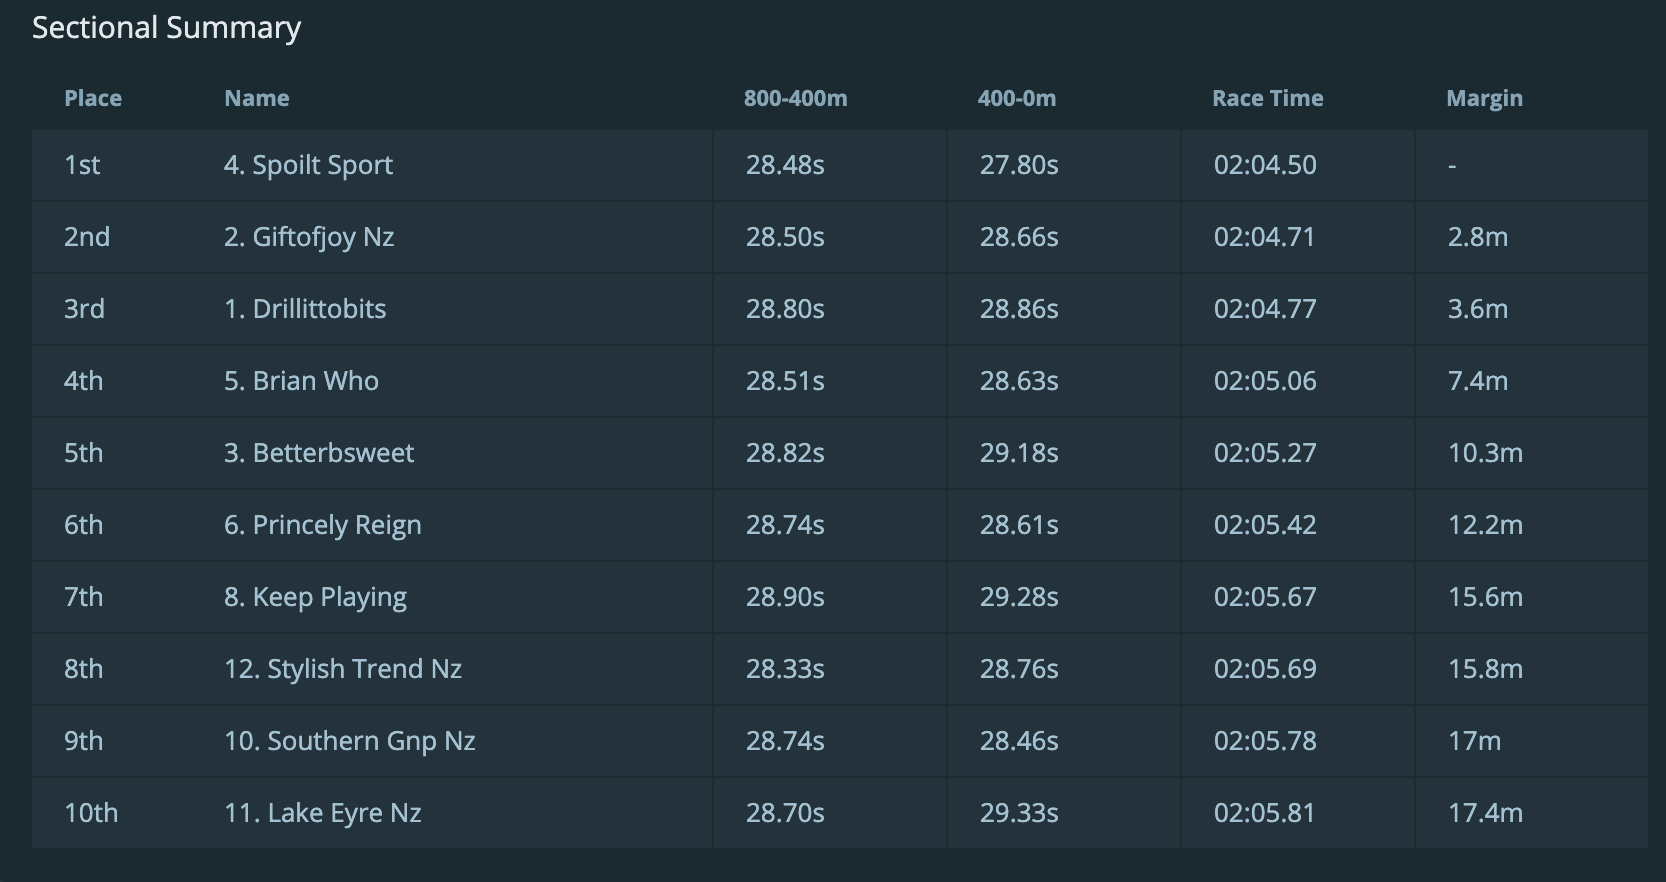
Task: Open runner 5. Brian Who
Action: coord(301,381)
